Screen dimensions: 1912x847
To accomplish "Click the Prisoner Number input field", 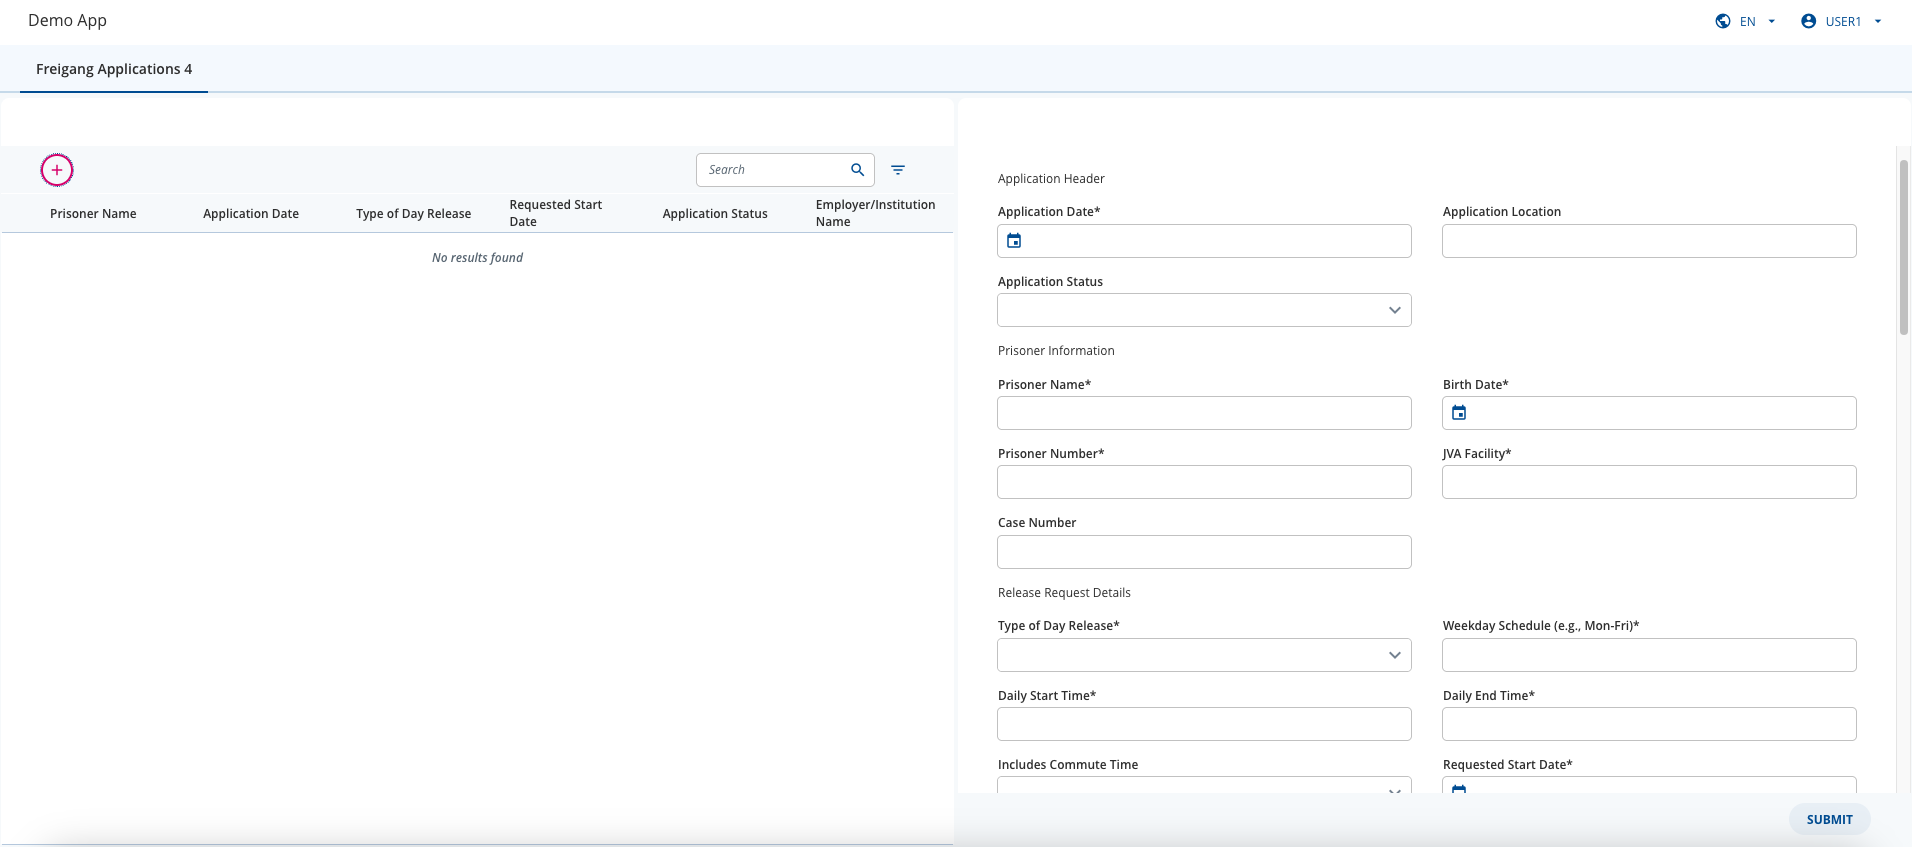I will coord(1204,482).
